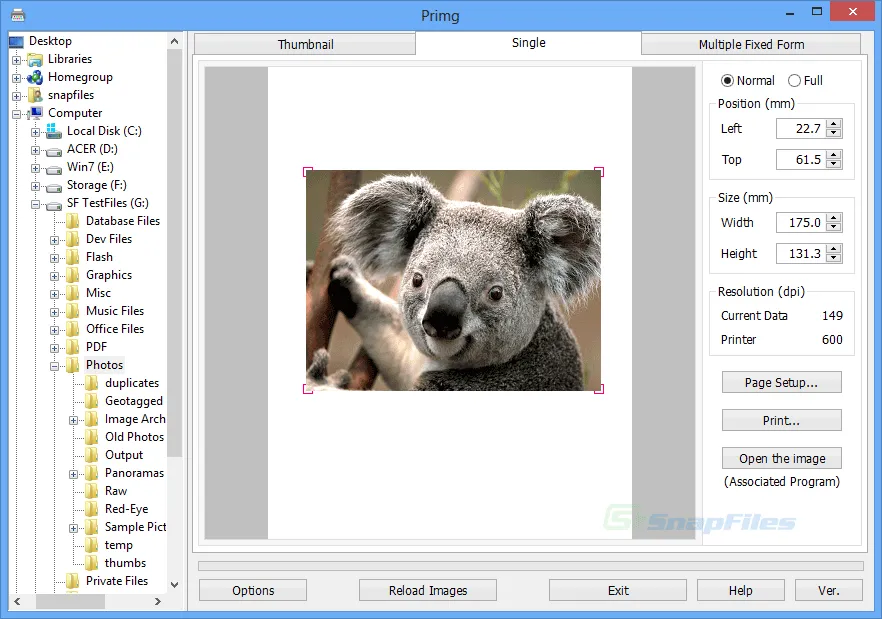Click the Misc folder icon
The width and height of the screenshot is (882, 619).
73,293
